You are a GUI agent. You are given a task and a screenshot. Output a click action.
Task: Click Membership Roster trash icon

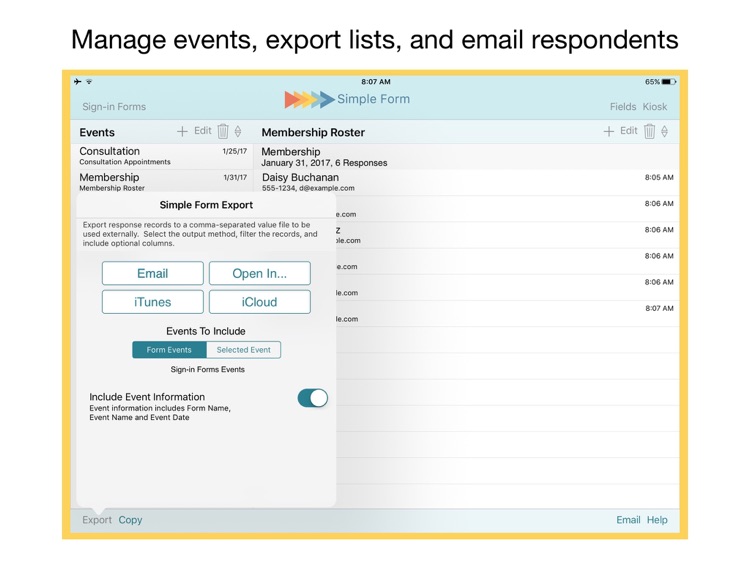(x=649, y=131)
